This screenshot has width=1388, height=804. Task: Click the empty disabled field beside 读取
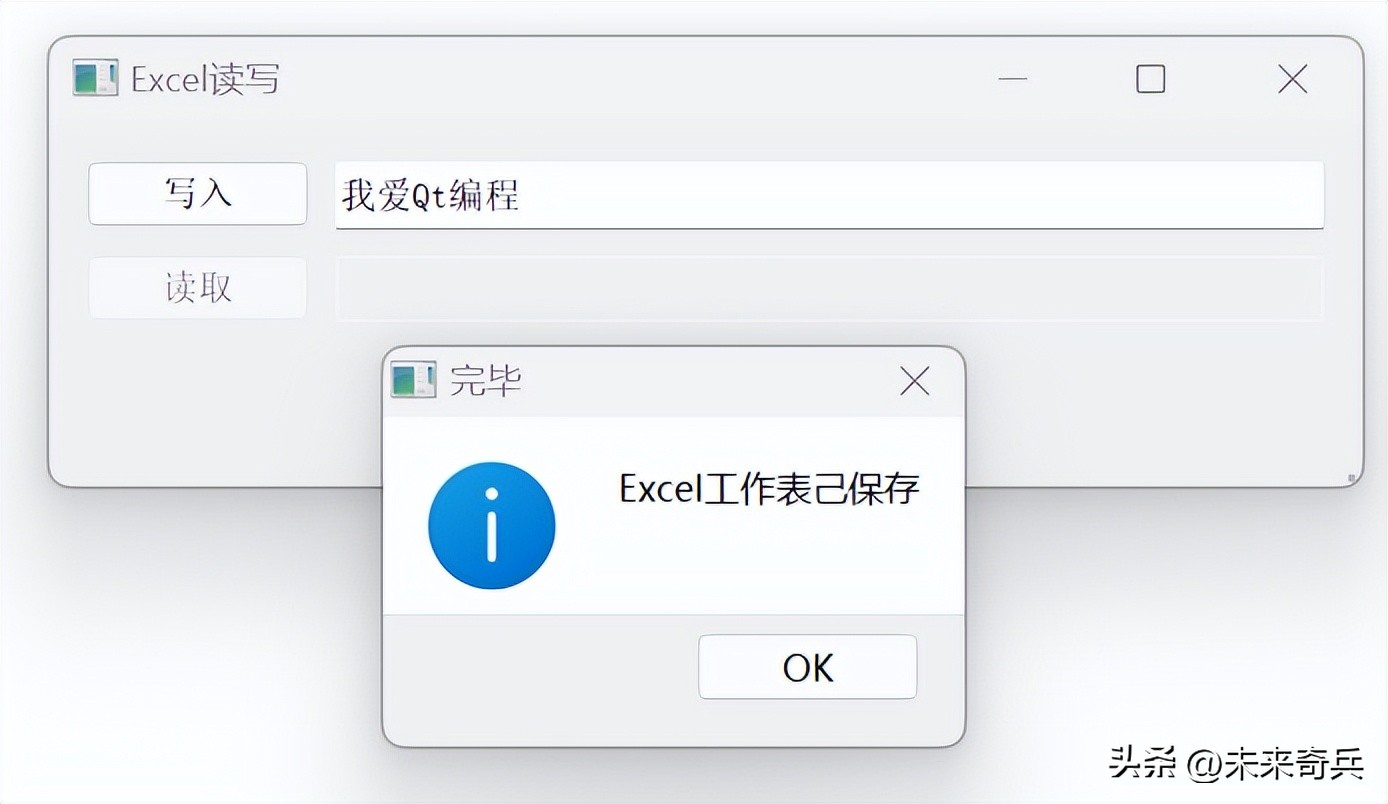(829, 289)
